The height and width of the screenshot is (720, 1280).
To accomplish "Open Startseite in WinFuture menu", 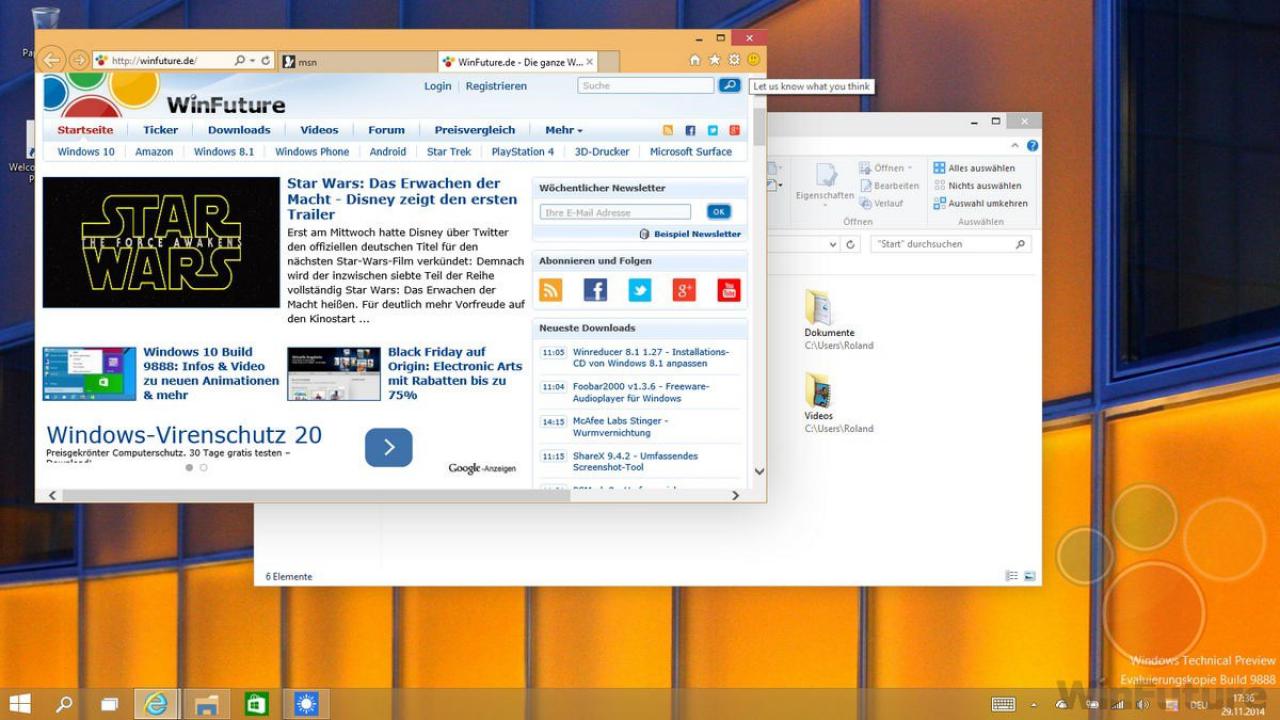I will pyautogui.click(x=85, y=130).
